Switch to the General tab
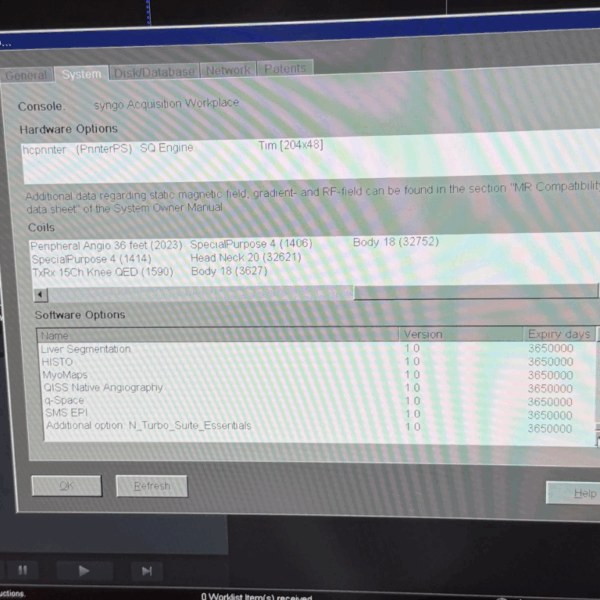The image size is (600, 600). point(26,75)
